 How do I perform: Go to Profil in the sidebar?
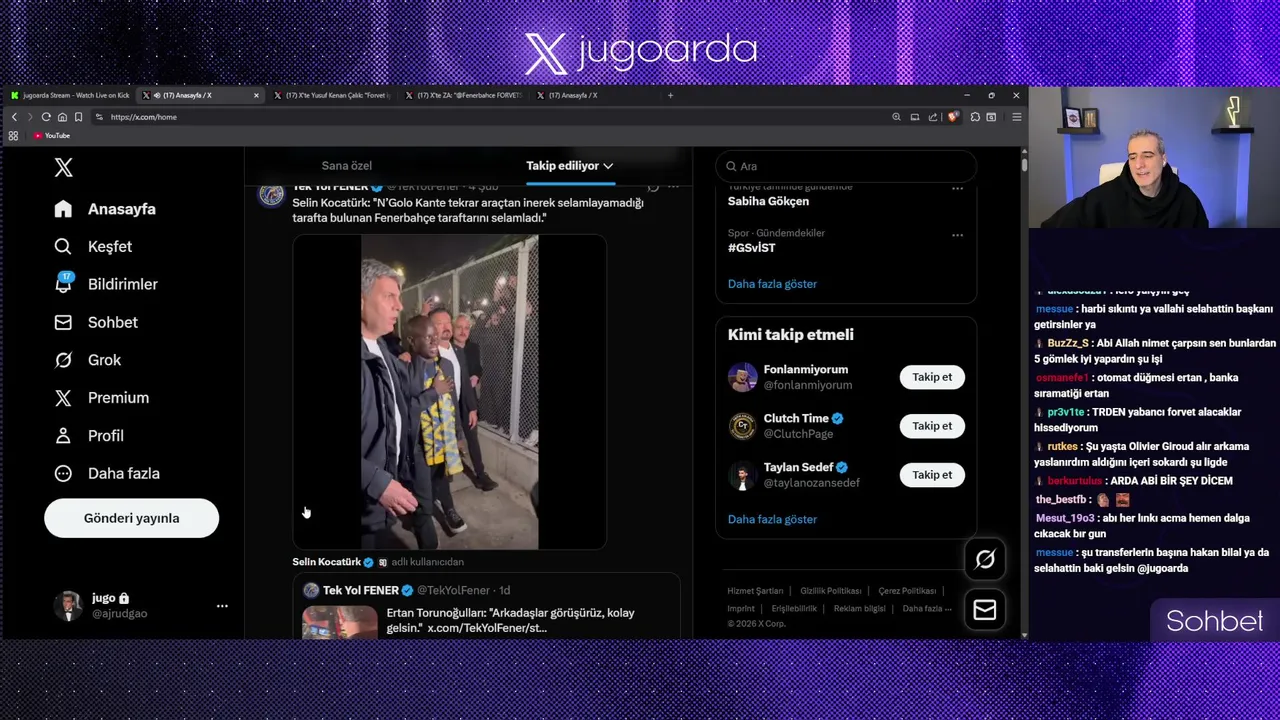pyautogui.click(x=89, y=436)
